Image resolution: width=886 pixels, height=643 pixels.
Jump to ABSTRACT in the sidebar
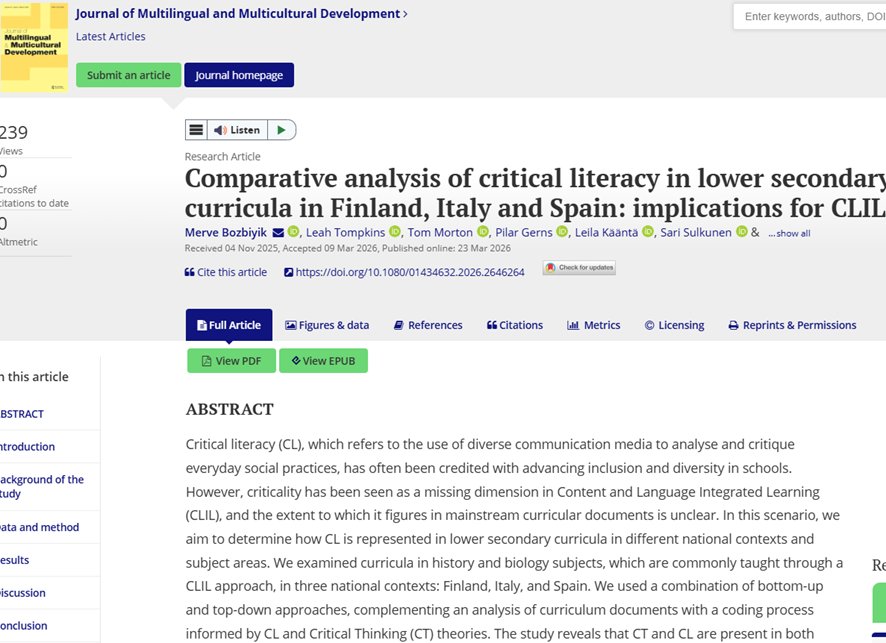coord(22,414)
